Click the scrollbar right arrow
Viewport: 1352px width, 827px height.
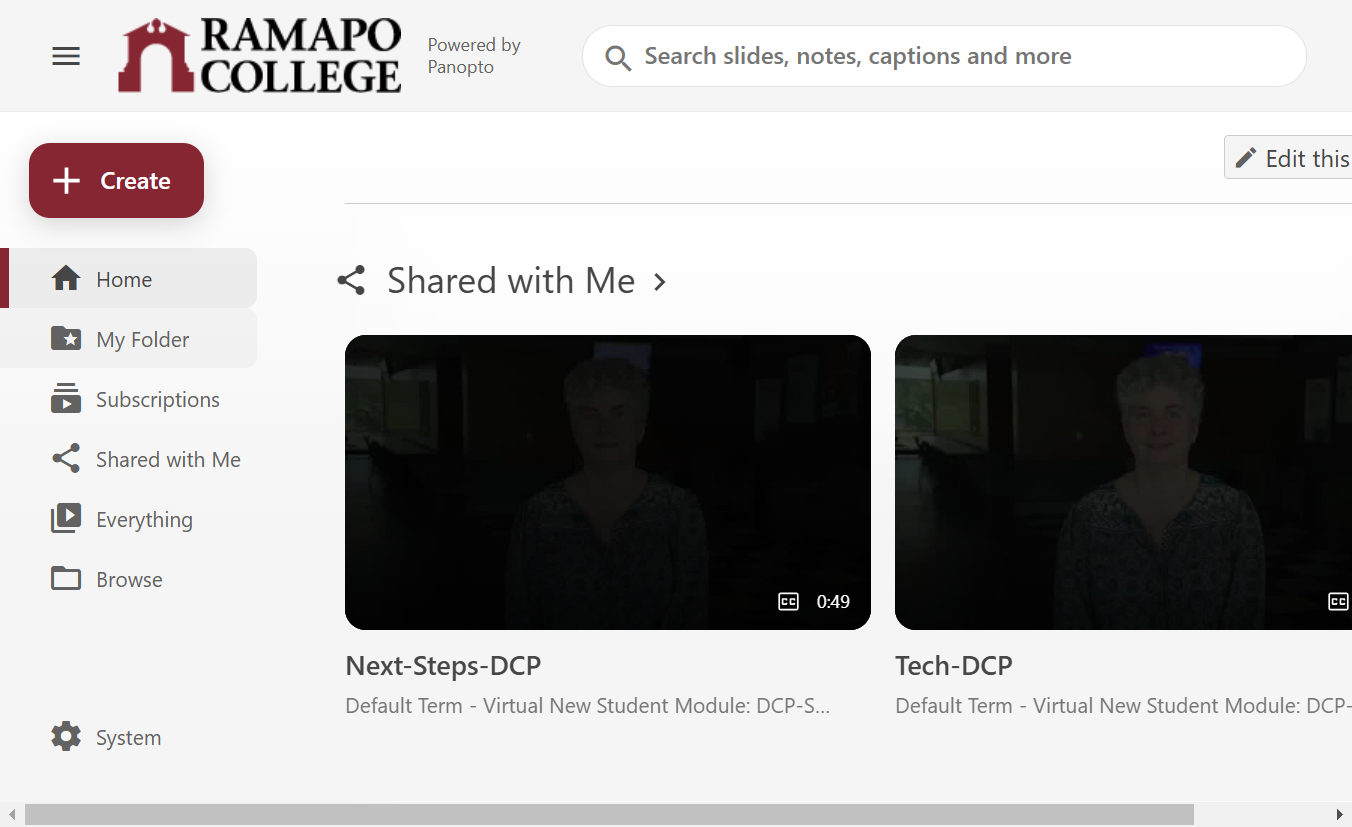click(1340, 815)
